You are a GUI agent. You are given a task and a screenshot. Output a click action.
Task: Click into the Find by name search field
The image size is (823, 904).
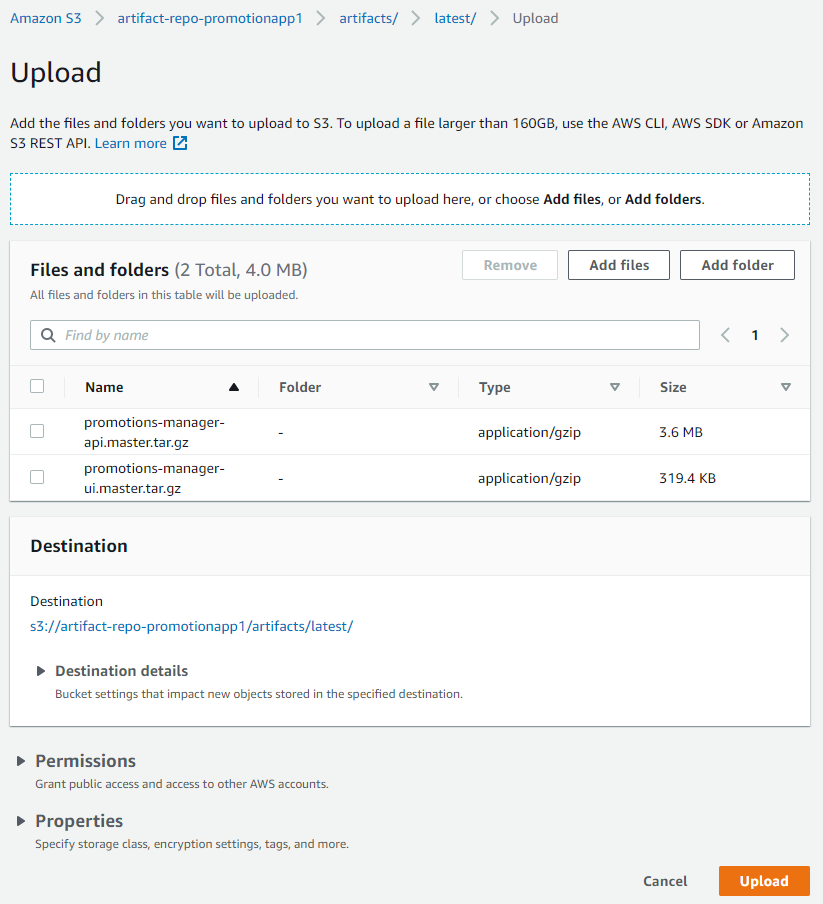pyautogui.click(x=365, y=335)
